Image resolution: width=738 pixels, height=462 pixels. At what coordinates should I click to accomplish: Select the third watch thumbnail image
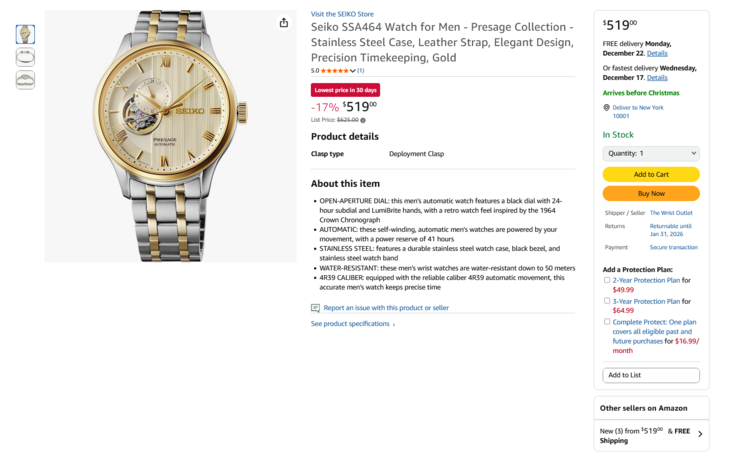[25, 80]
